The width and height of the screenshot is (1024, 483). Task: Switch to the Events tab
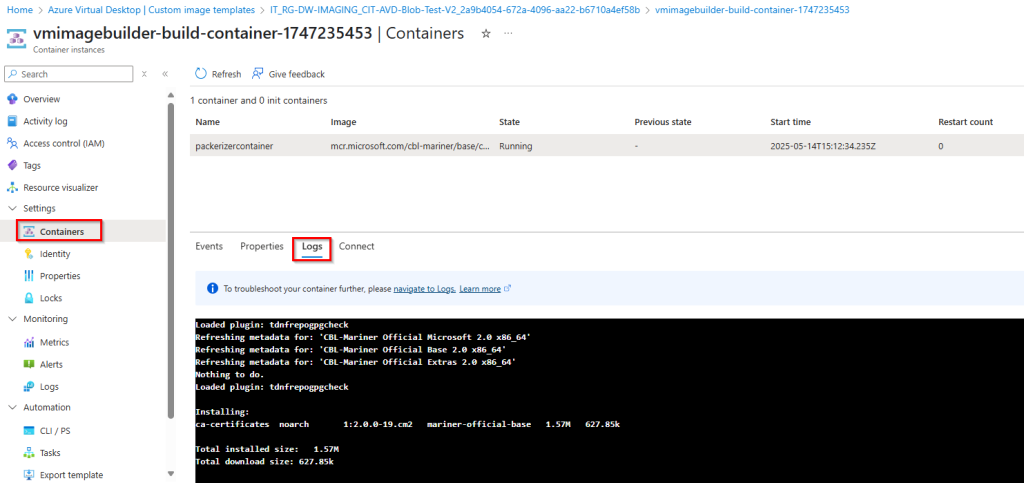209,246
